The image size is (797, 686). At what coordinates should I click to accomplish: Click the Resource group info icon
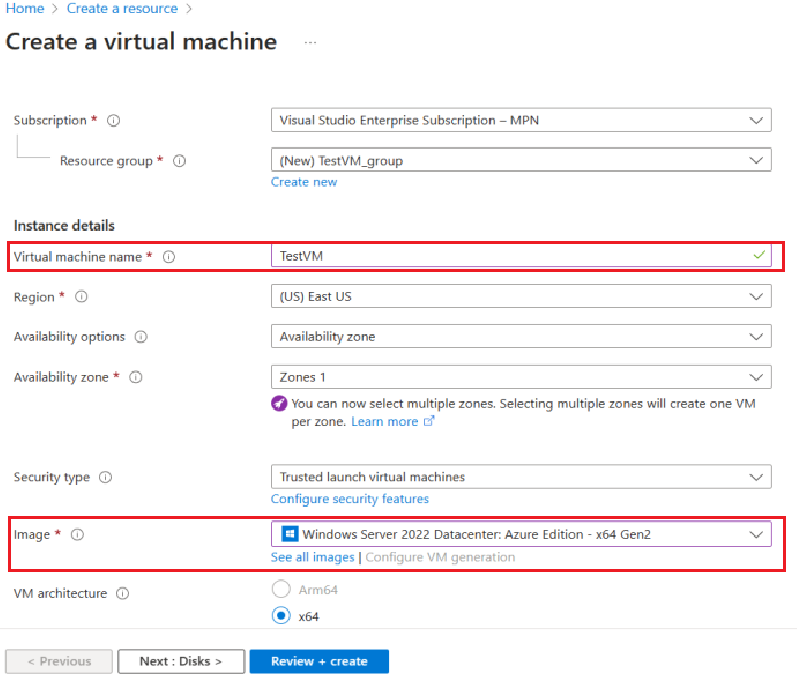[x=179, y=161]
